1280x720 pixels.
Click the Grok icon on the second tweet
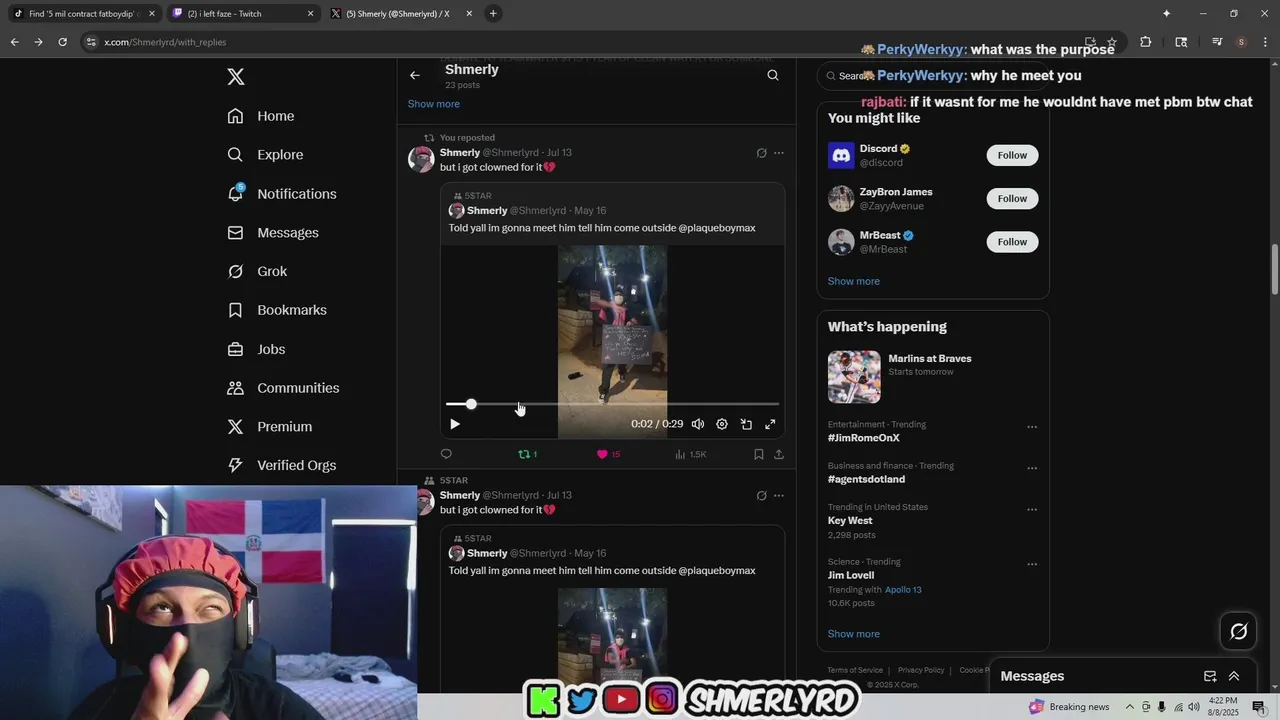[x=761, y=495]
